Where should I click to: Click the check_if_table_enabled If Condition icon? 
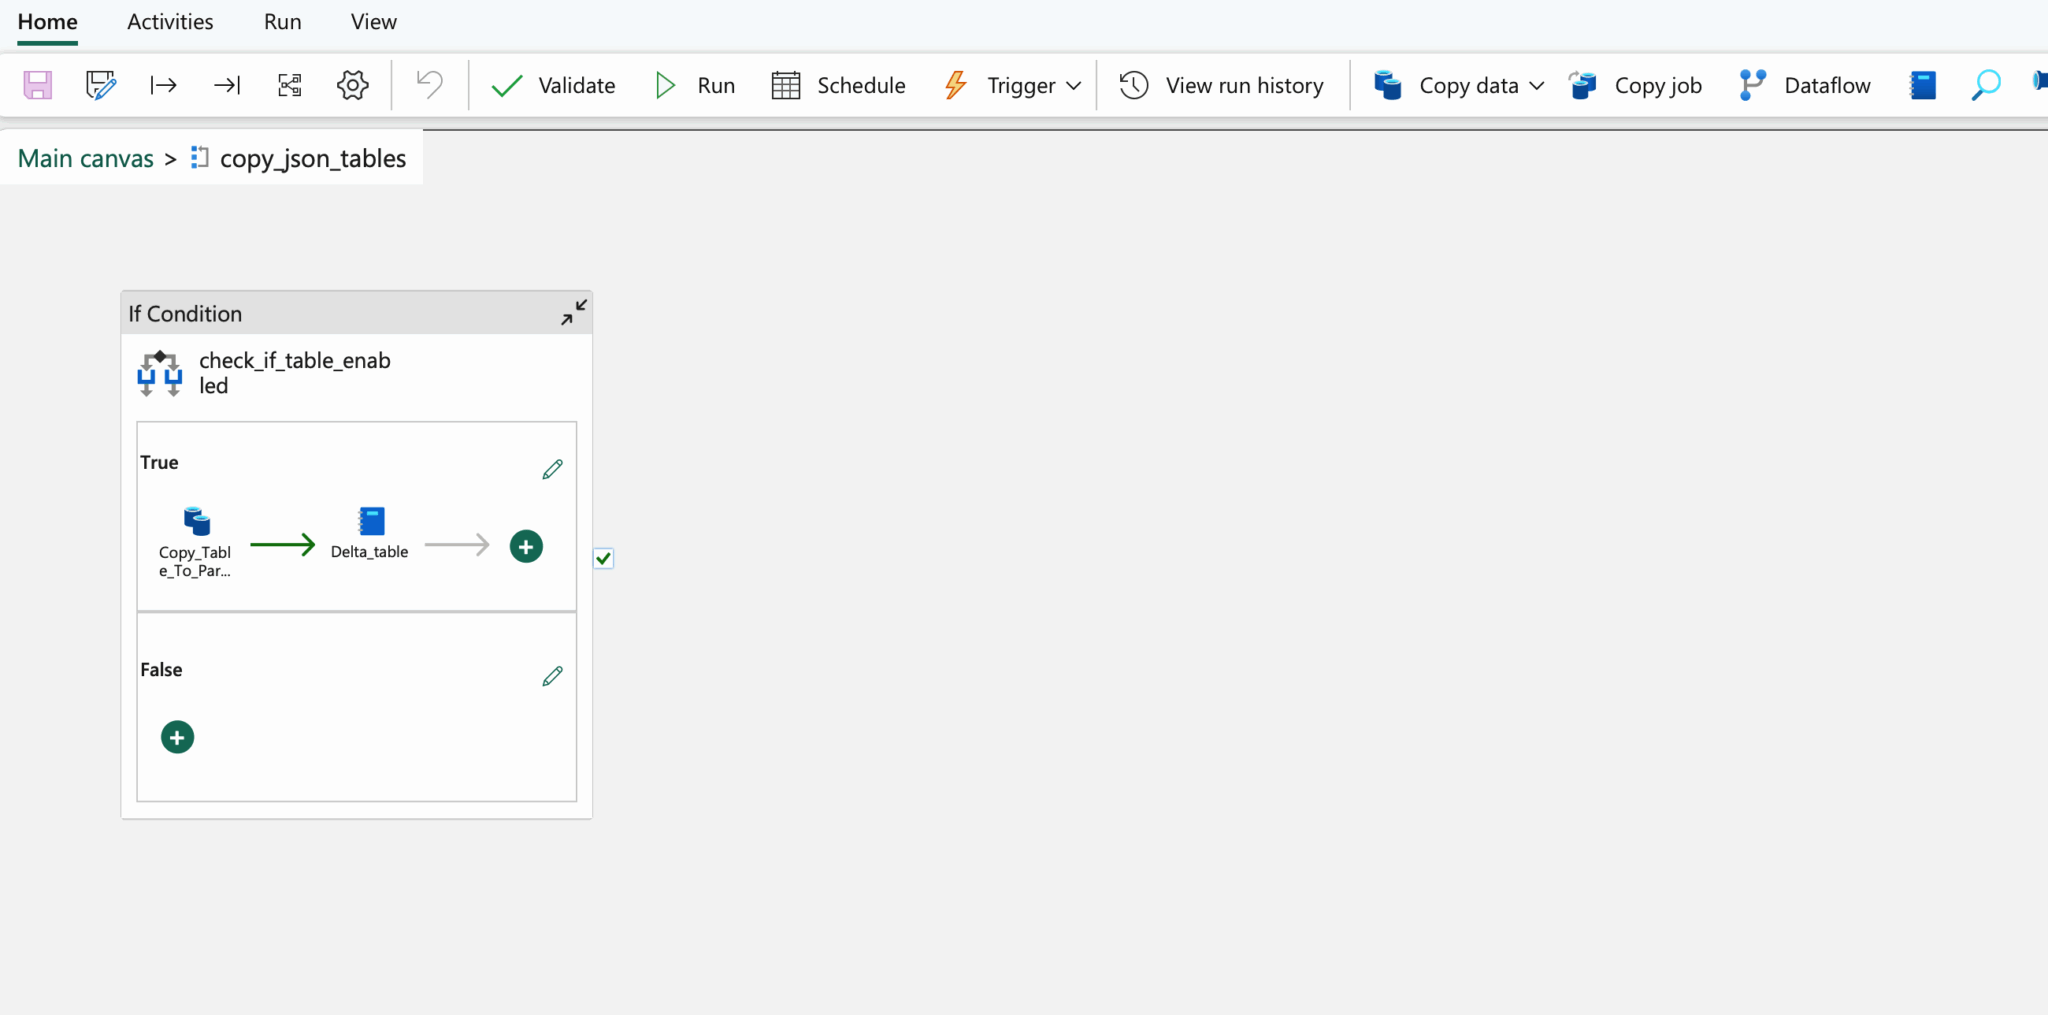coord(160,374)
